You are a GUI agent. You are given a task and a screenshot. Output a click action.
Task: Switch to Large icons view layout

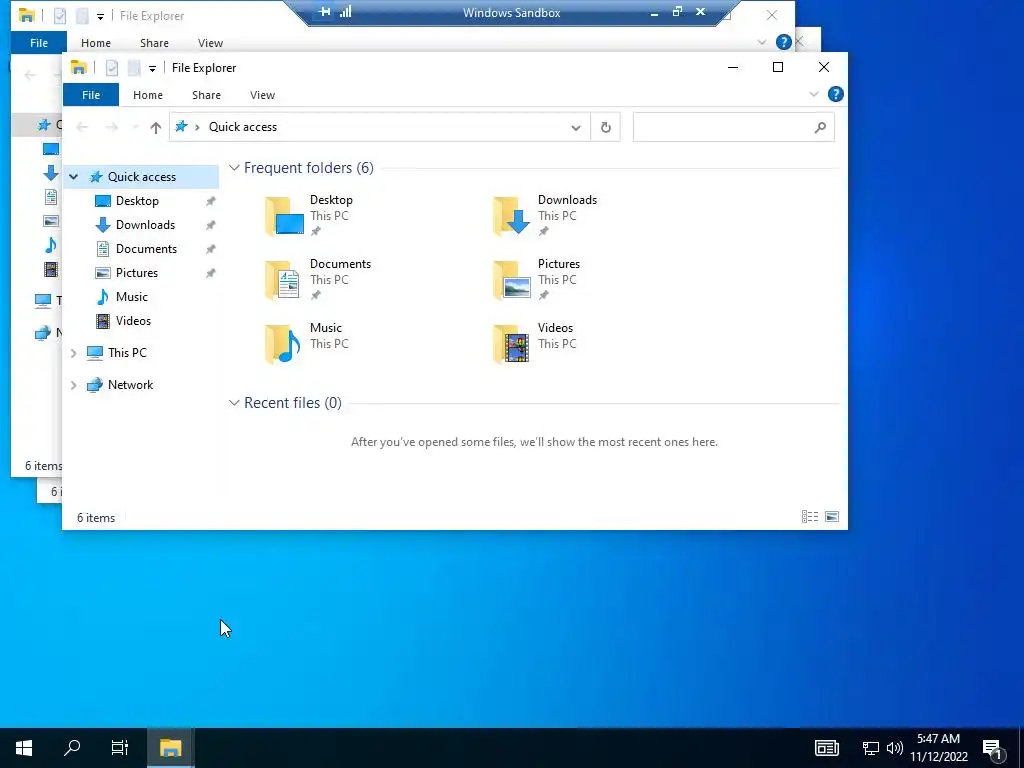tap(832, 517)
